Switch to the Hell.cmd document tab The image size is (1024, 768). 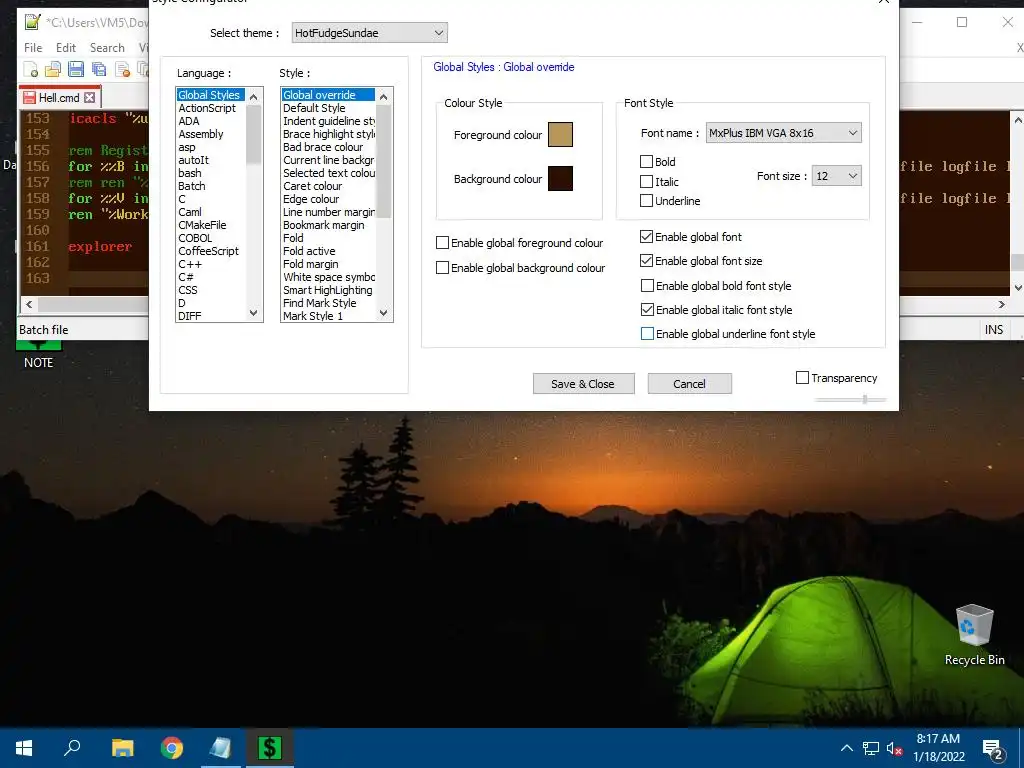[x=59, y=97]
